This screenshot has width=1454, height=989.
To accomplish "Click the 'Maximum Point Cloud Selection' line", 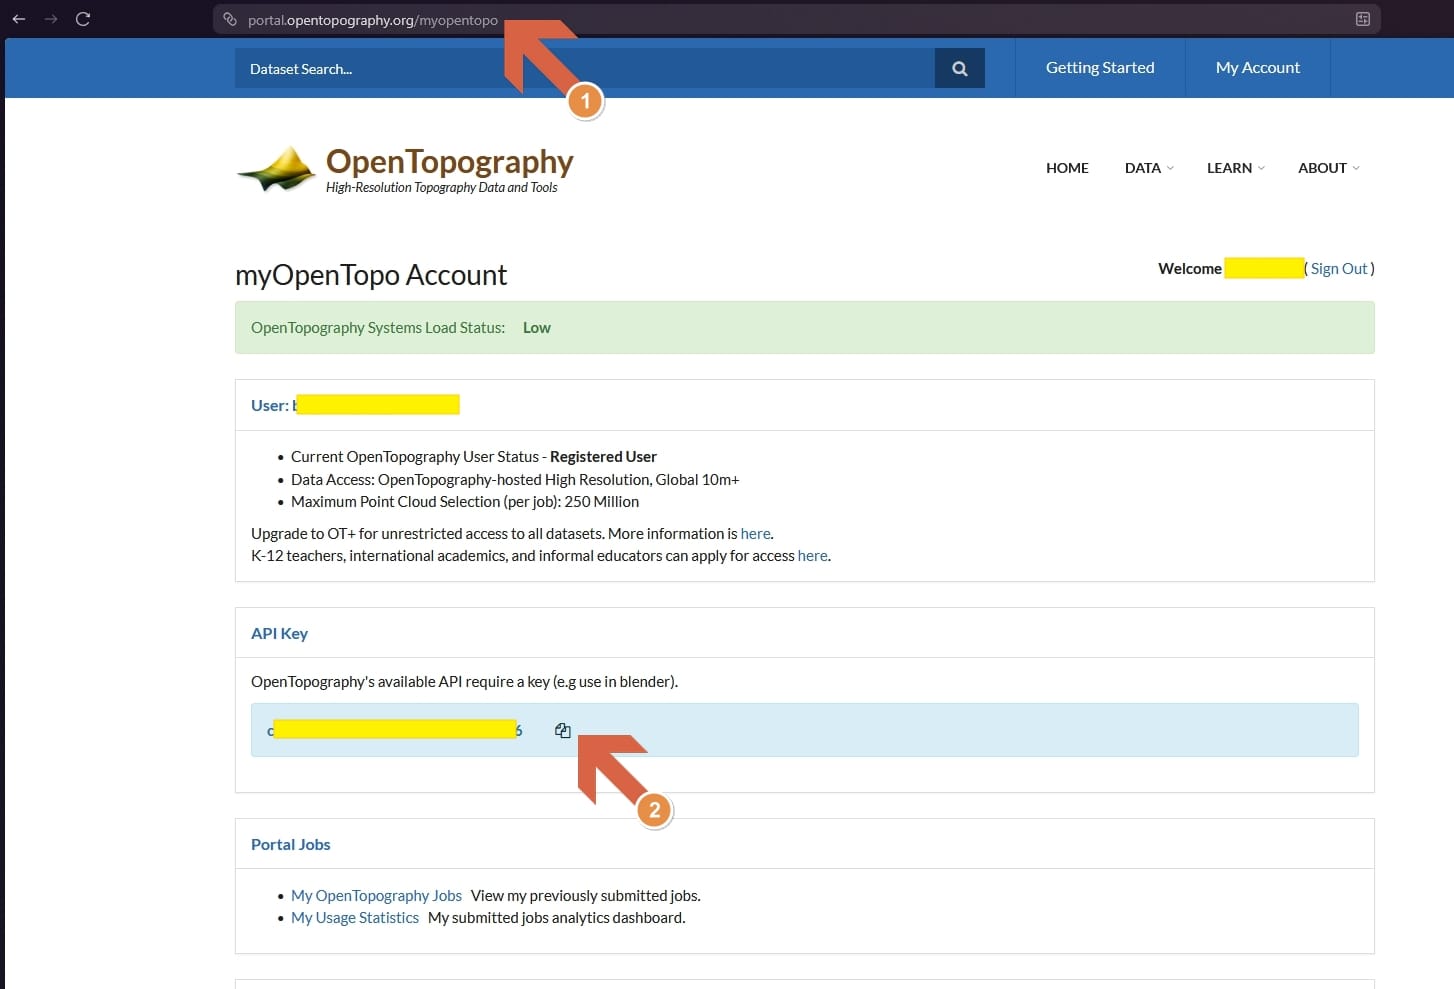I will tap(465, 502).
